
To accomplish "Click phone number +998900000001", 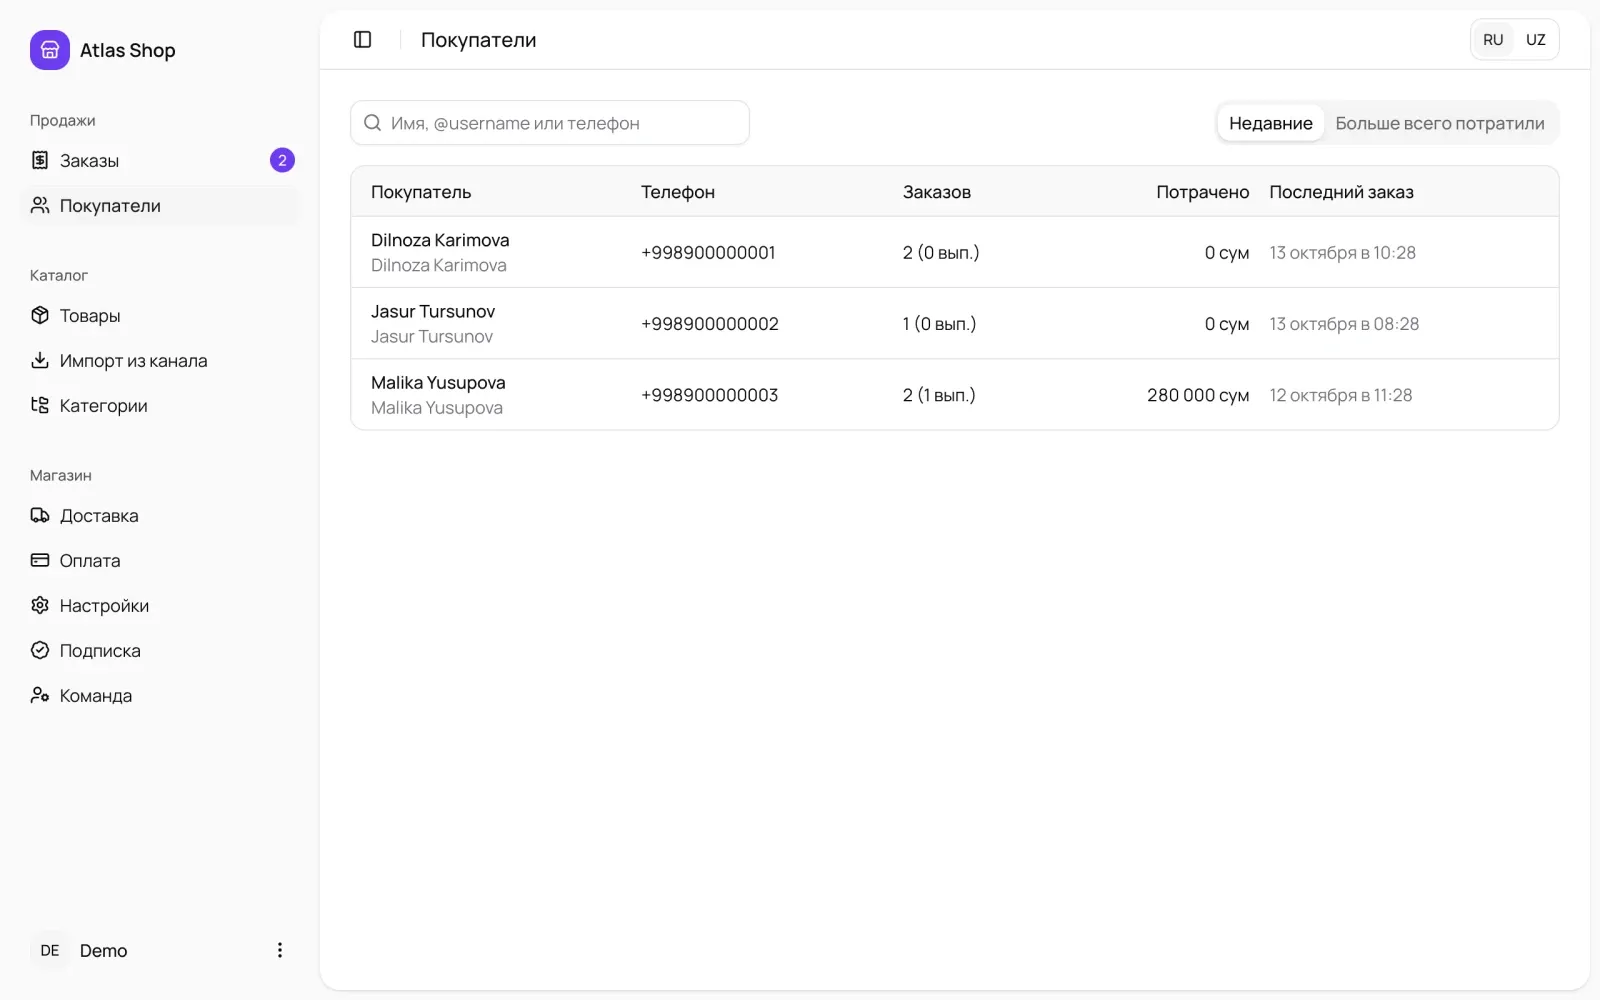I will tap(708, 252).
